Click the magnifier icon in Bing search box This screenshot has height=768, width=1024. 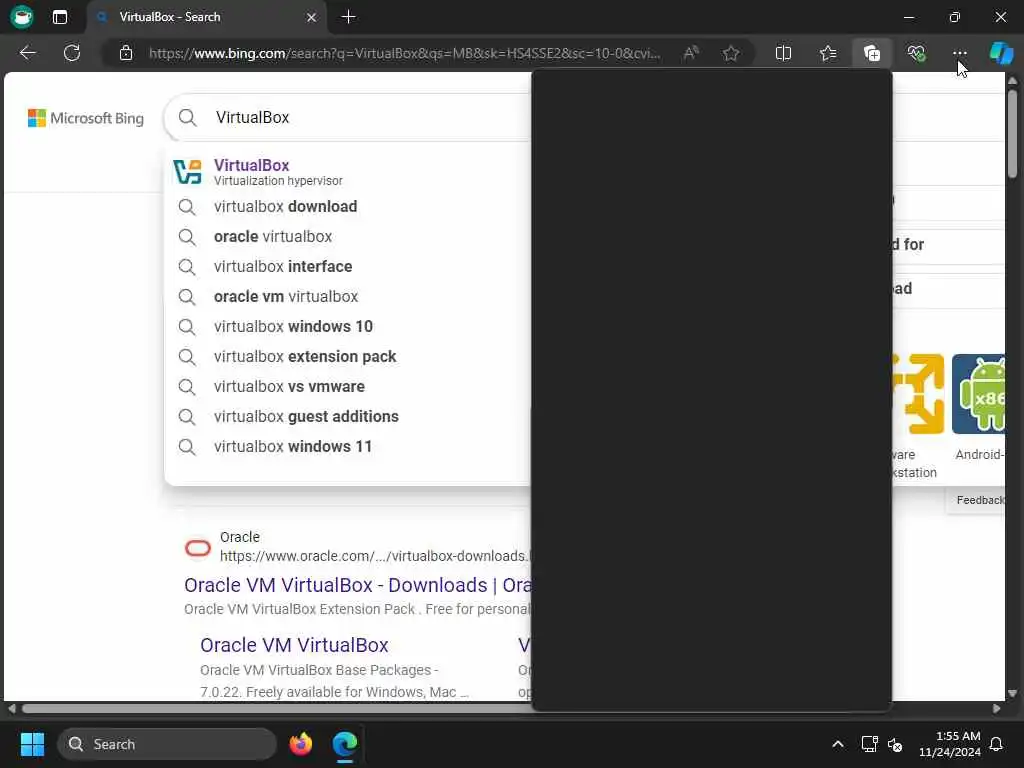coord(187,118)
